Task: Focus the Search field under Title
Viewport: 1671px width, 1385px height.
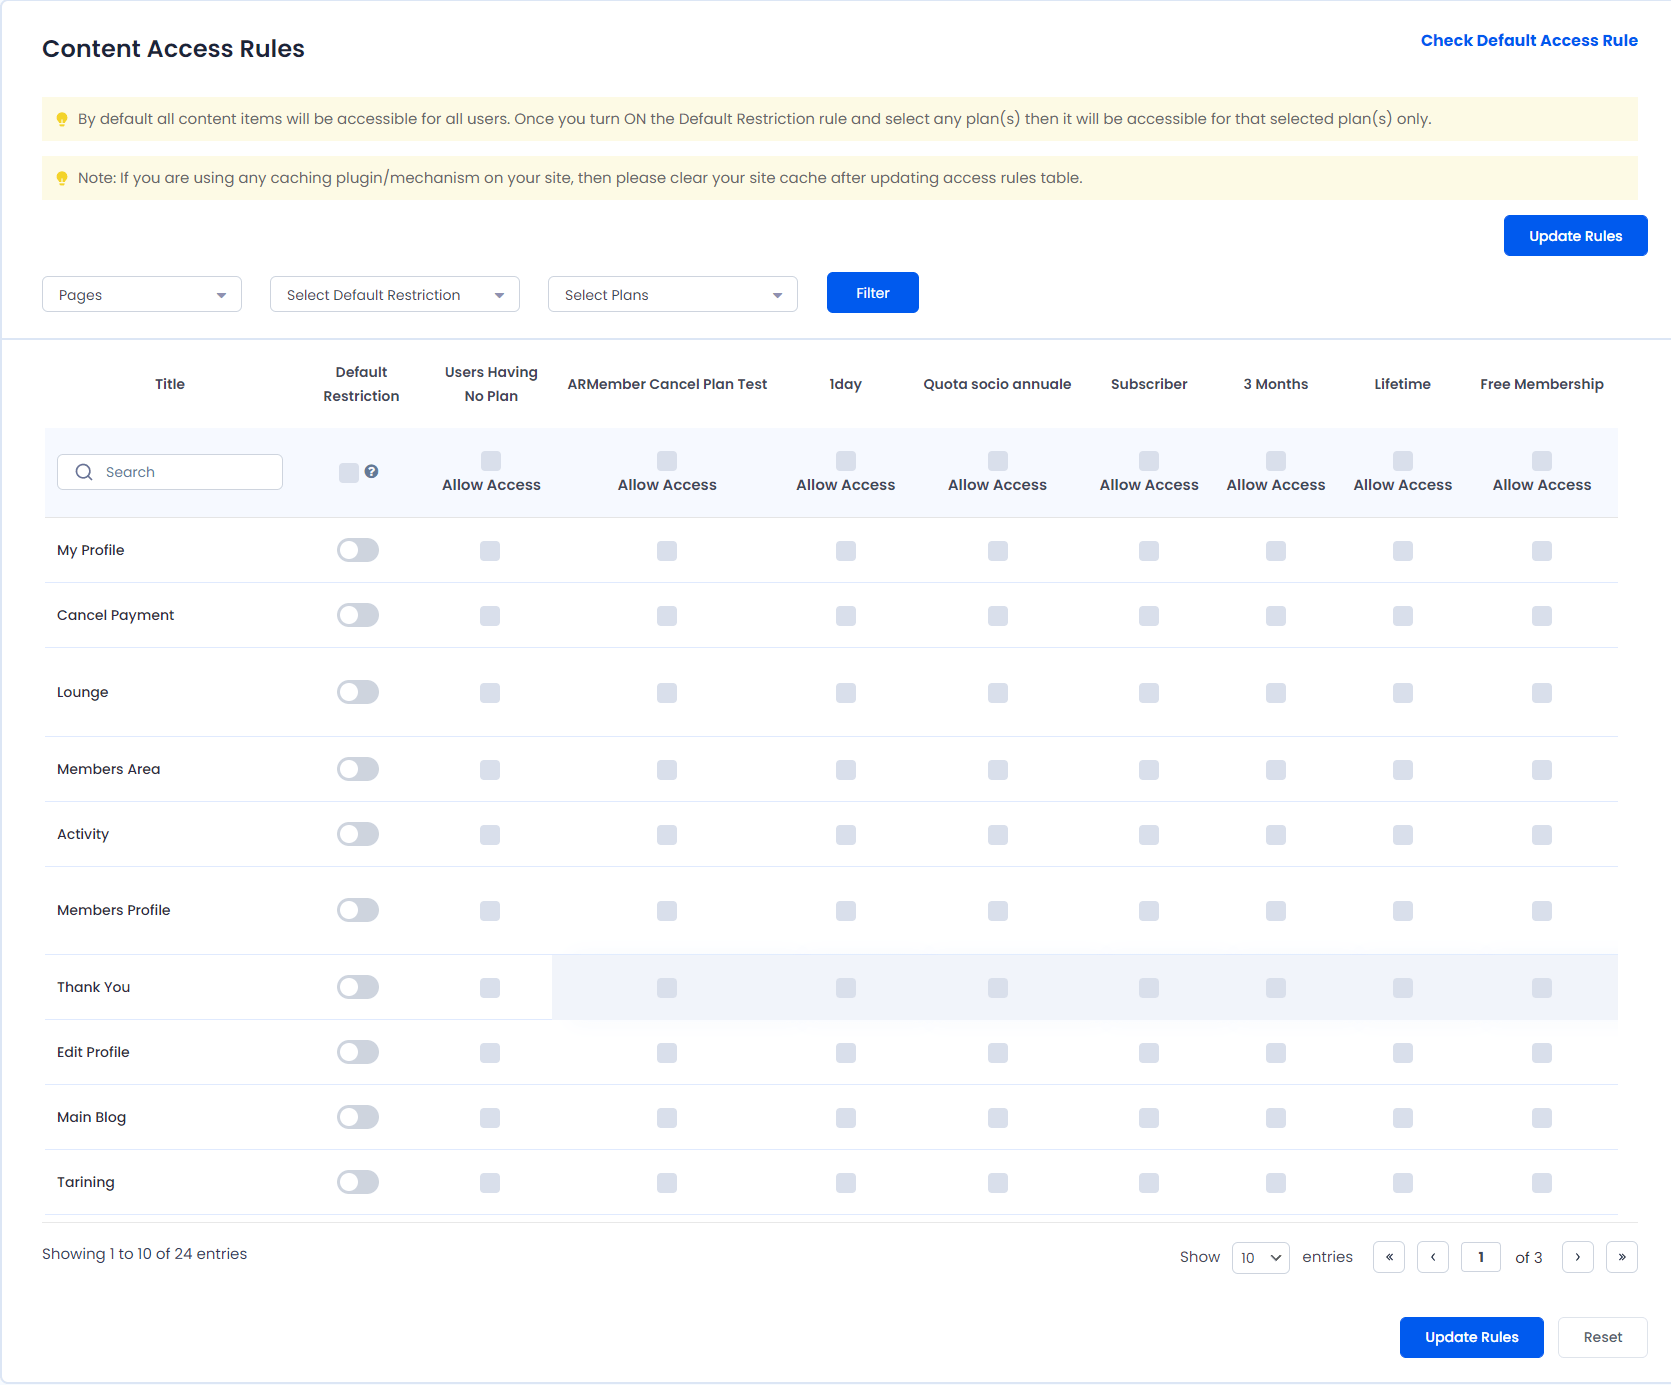Action: (x=170, y=472)
